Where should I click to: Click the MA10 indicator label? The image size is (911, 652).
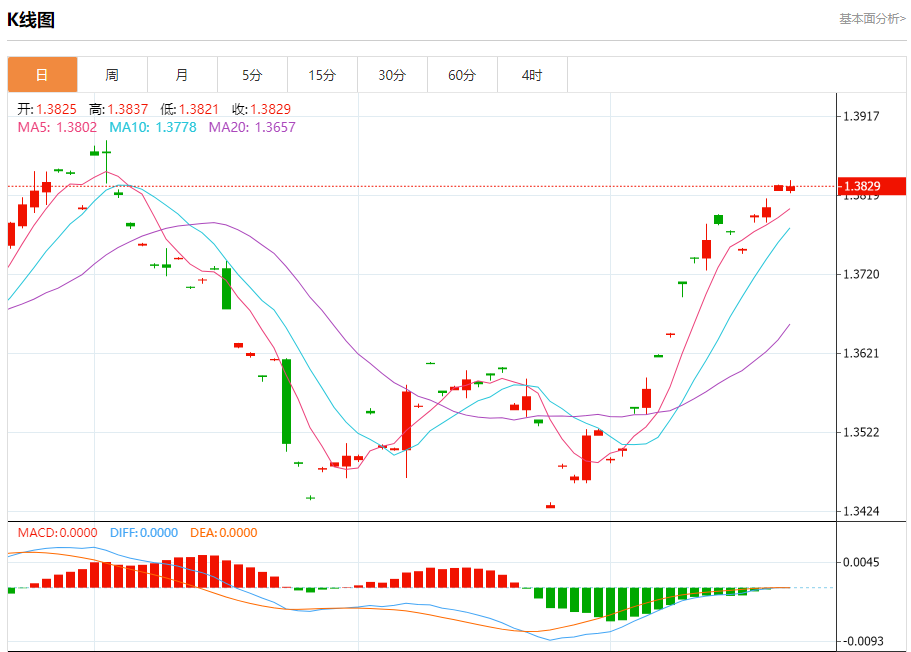click(153, 127)
